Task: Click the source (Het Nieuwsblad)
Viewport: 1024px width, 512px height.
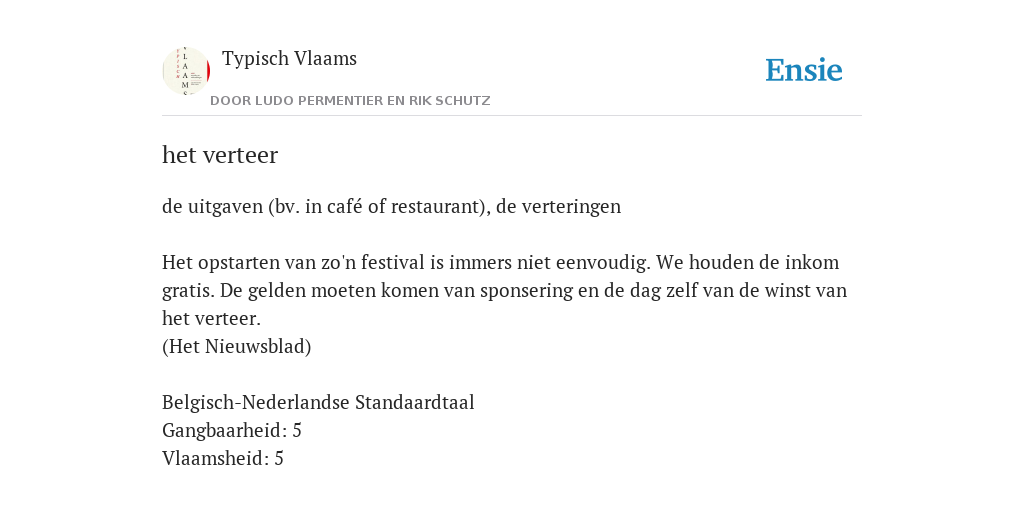Action: pyautogui.click(x=236, y=346)
